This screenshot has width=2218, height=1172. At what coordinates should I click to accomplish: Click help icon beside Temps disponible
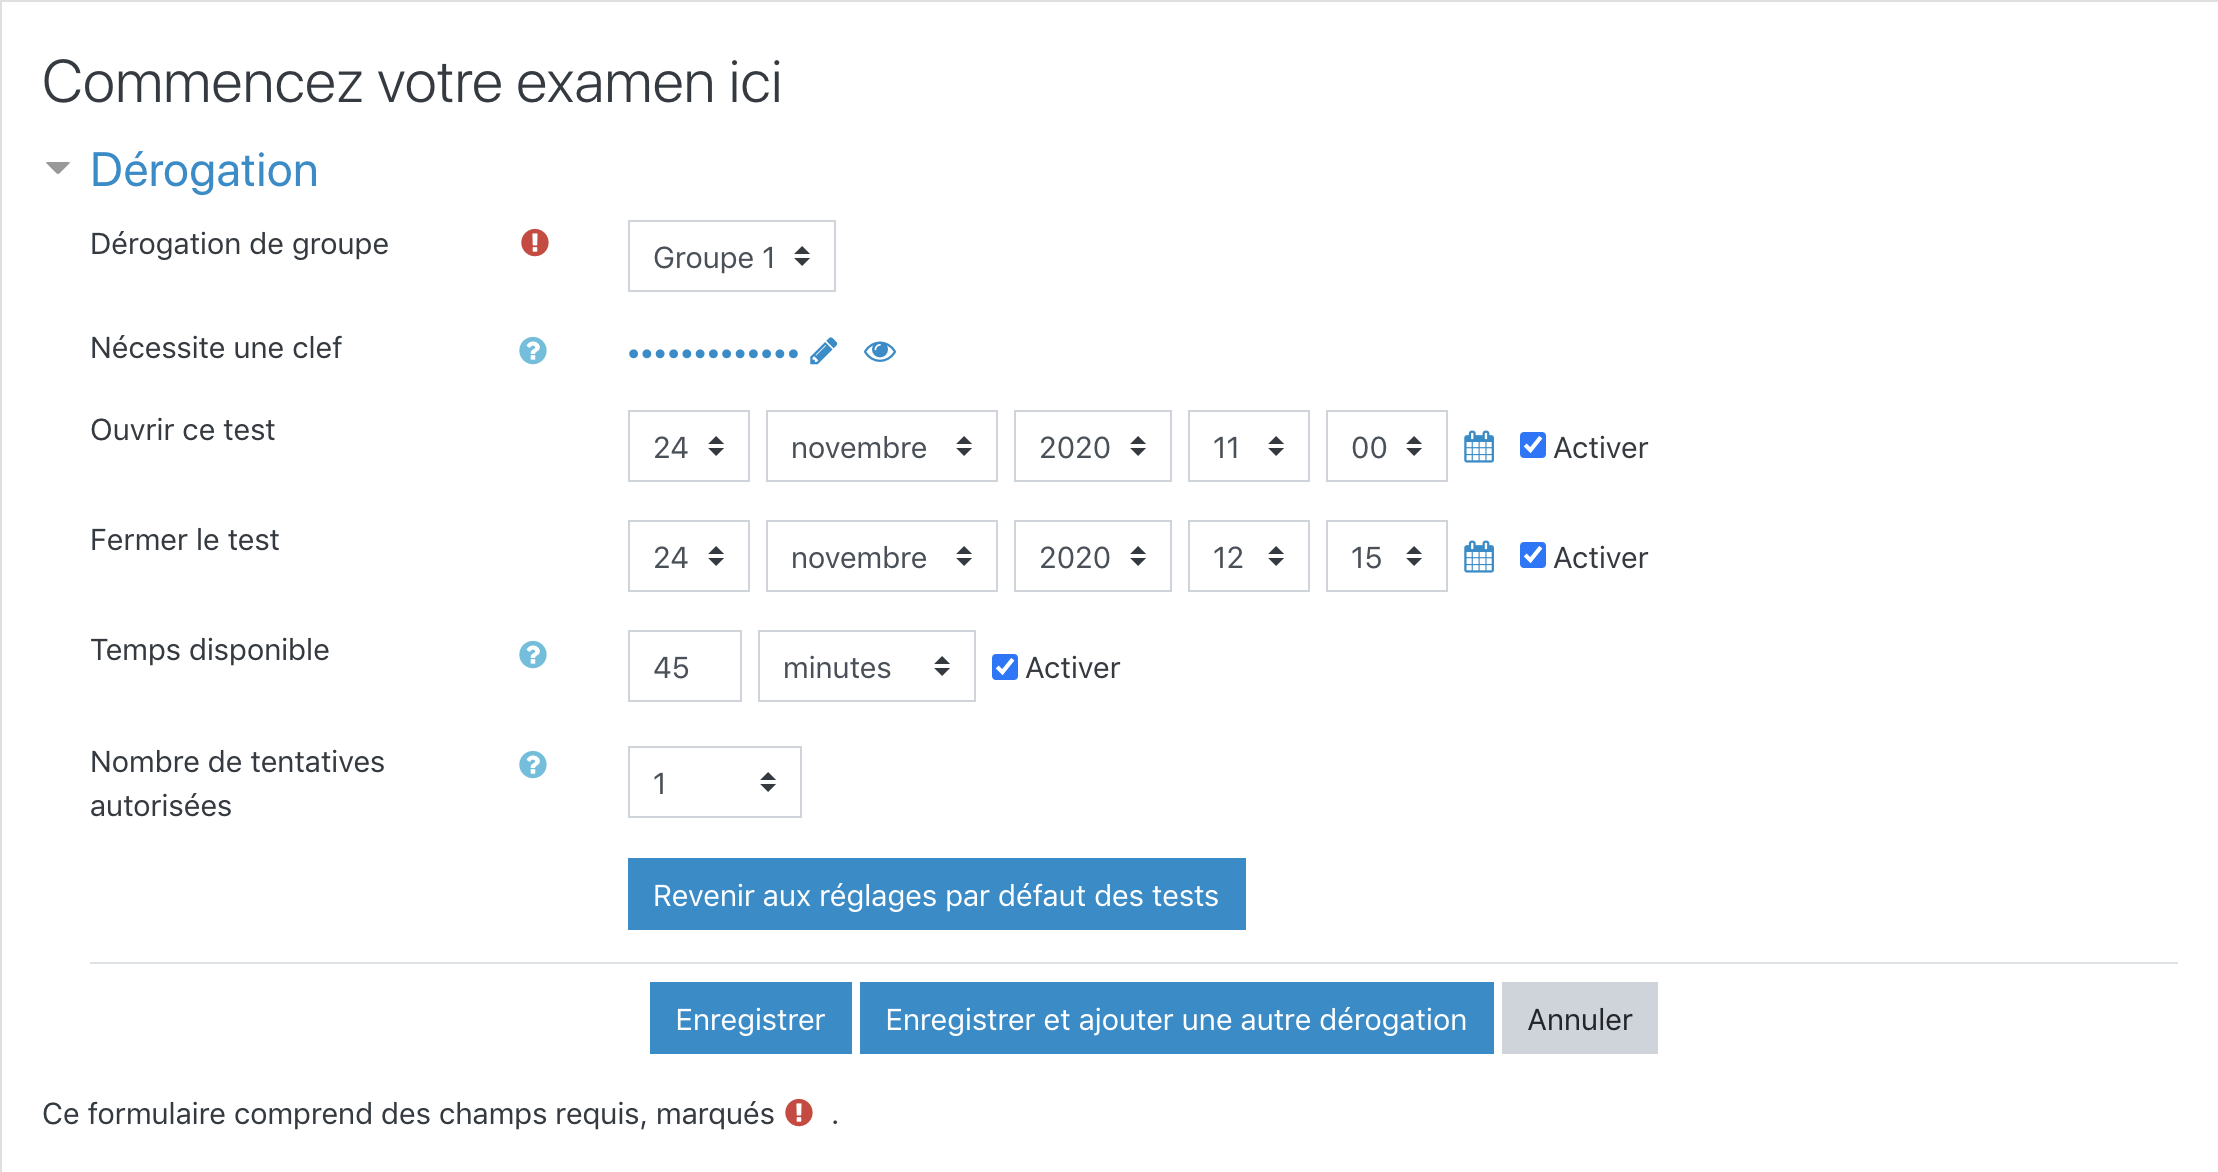(533, 655)
